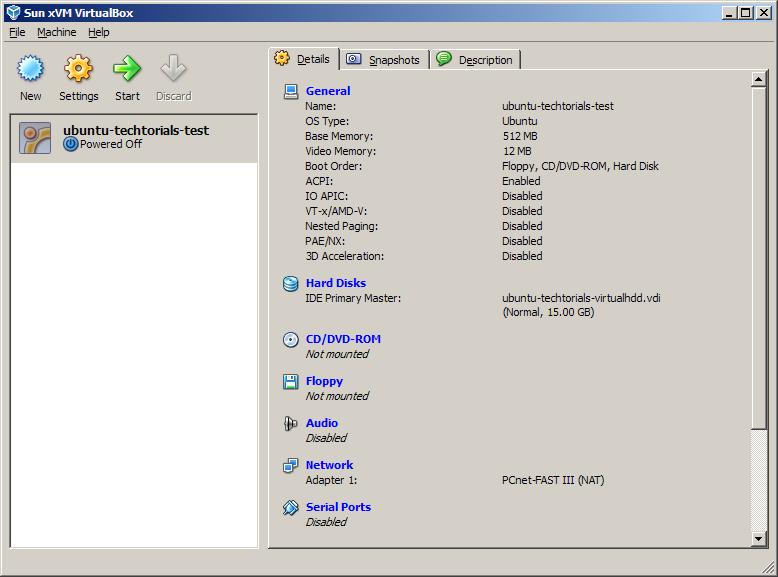Click the VirtualBox title bar cube icon

(x=13, y=12)
